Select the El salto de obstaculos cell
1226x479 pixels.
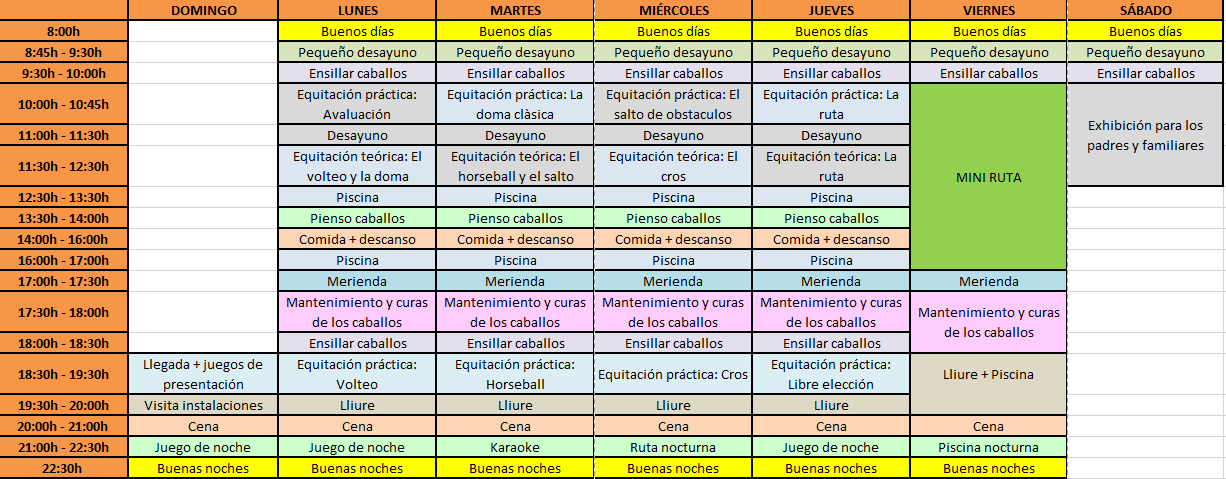(673, 104)
